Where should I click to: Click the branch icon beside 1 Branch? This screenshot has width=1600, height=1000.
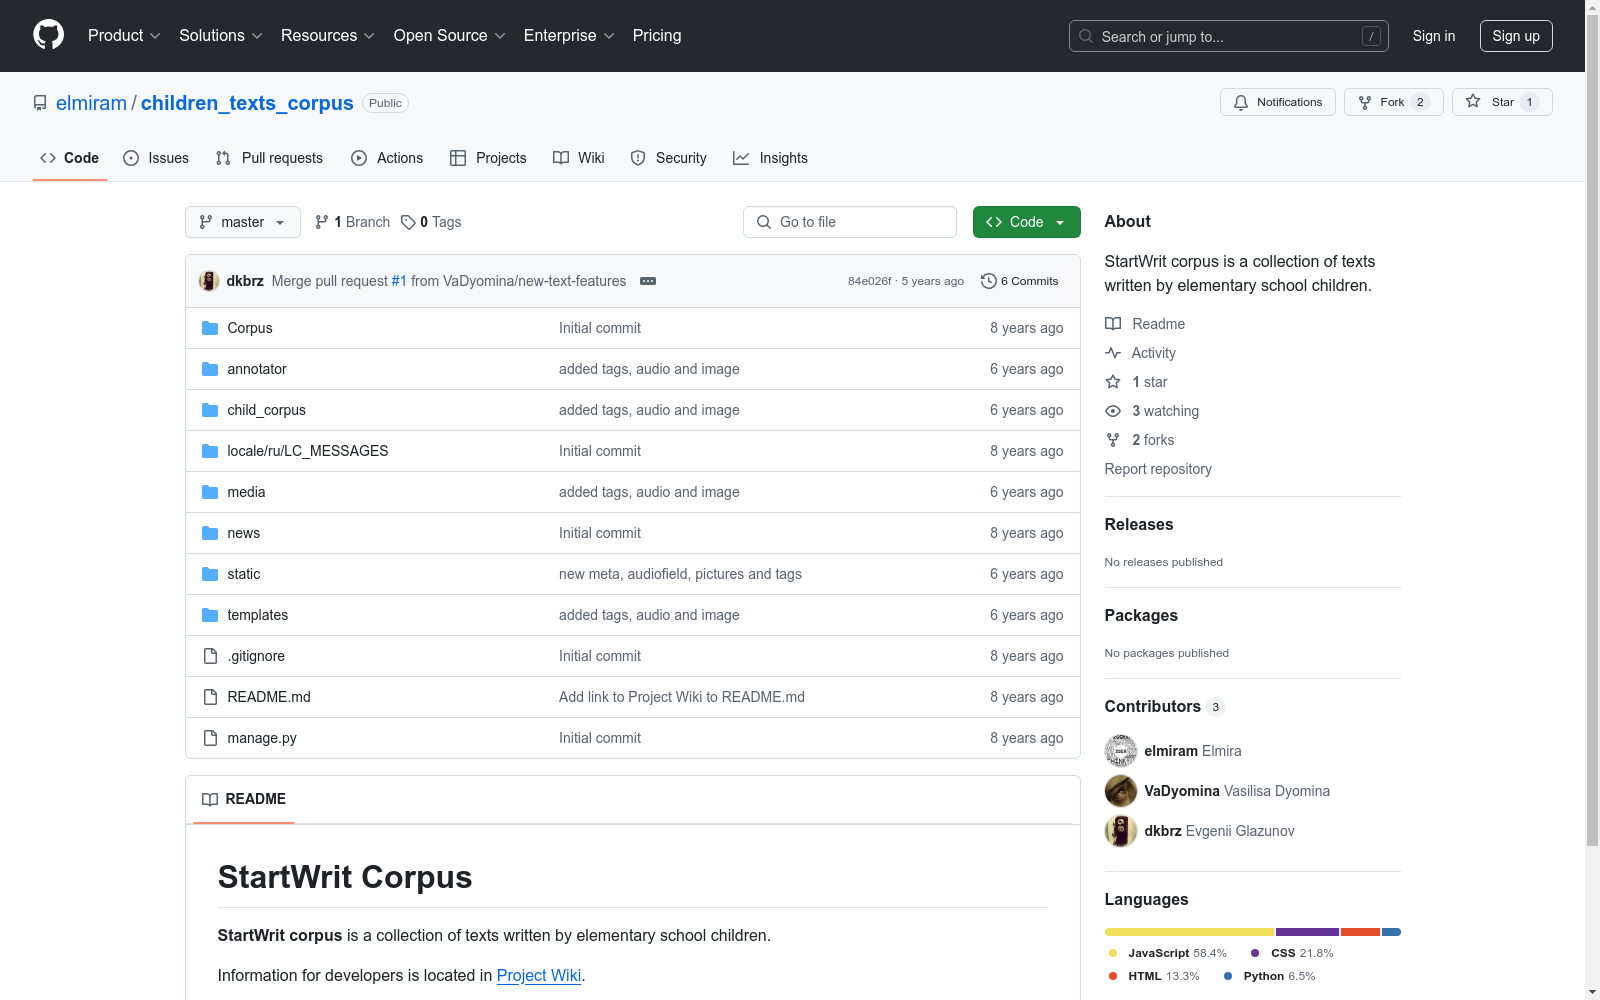[322, 222]
